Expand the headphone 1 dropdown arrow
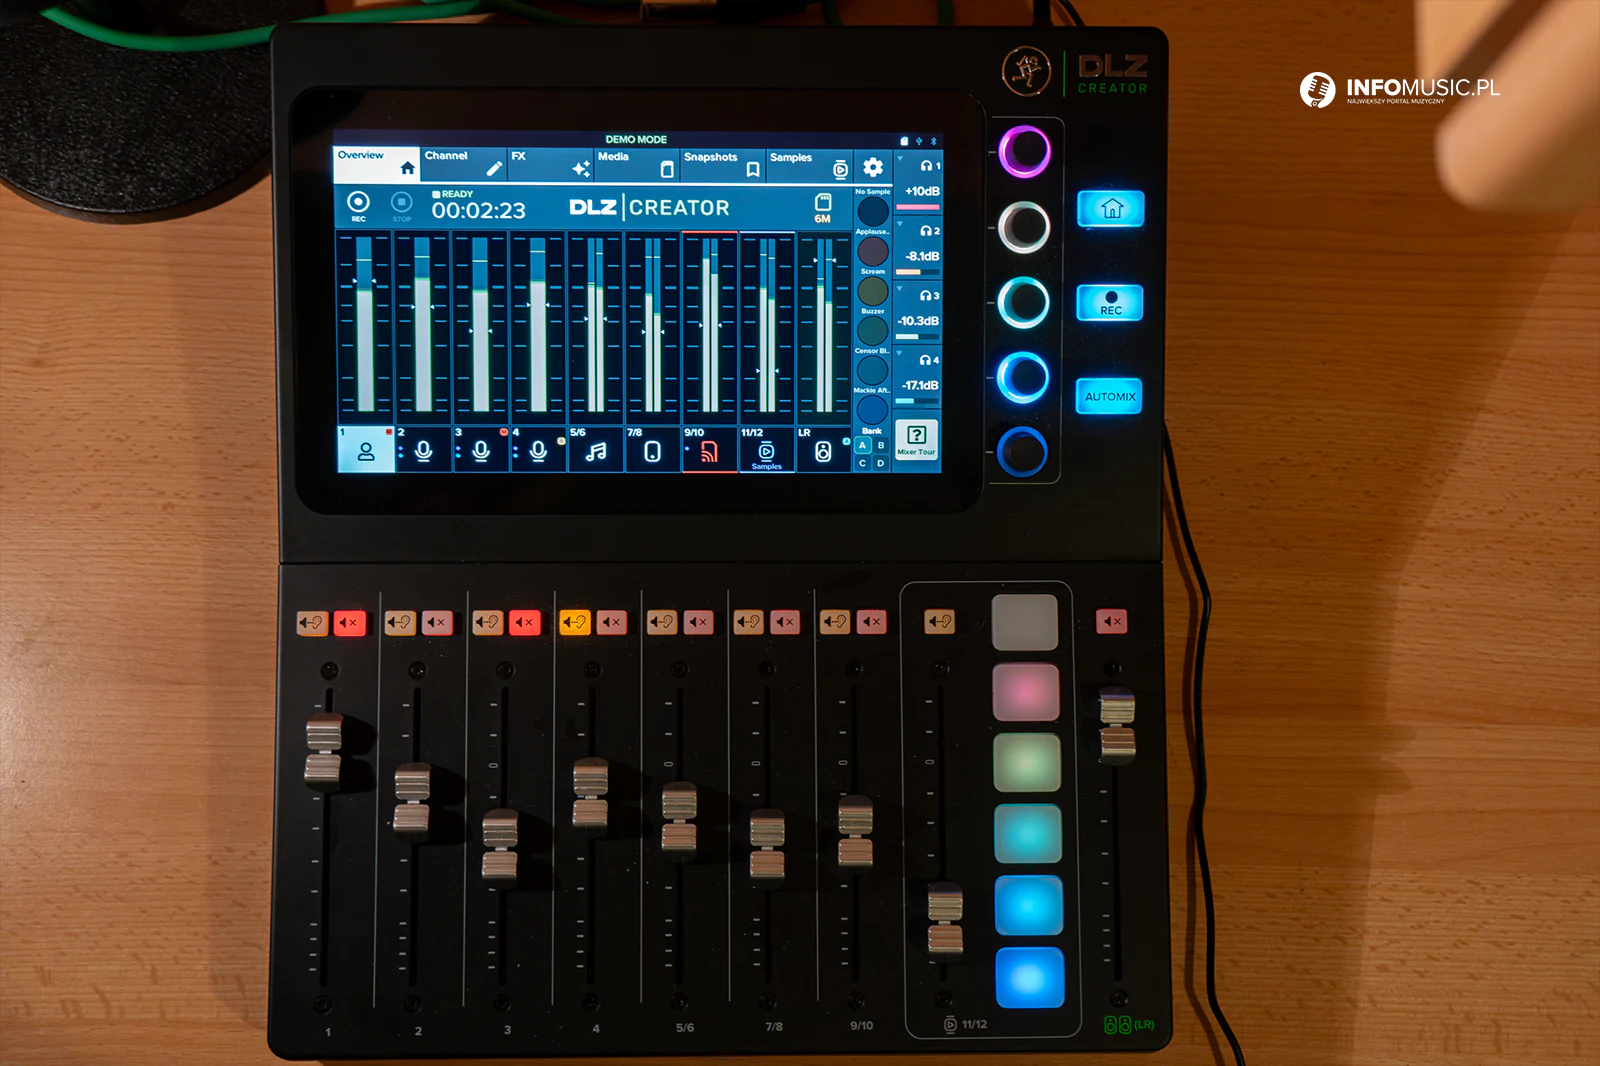1600x1066 pixels. point(900,159)
